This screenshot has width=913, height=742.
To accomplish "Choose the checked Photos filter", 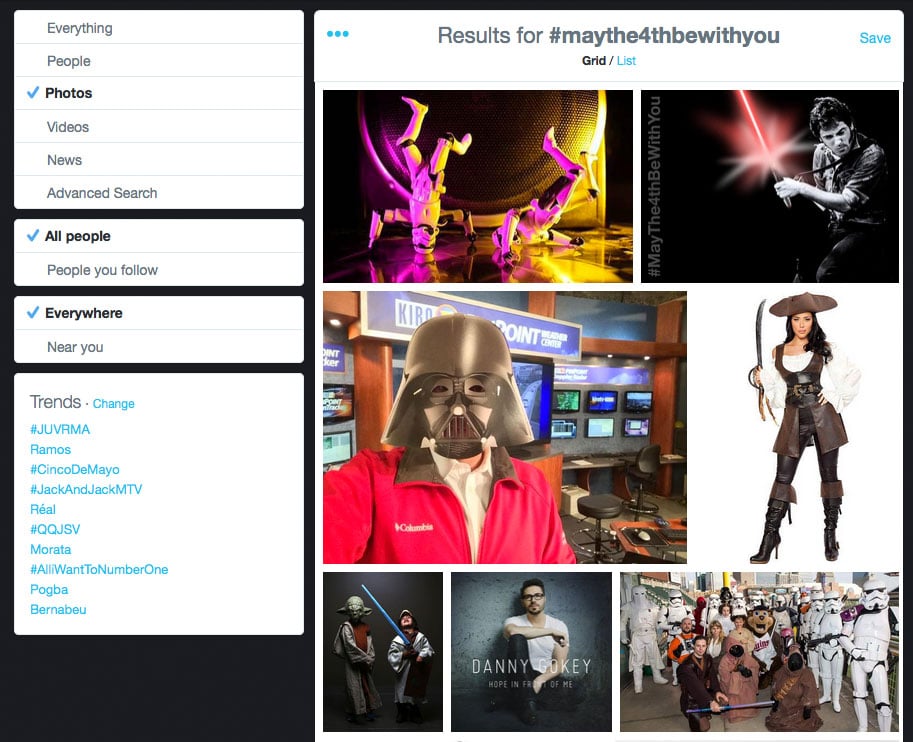I will pos(158,93).
